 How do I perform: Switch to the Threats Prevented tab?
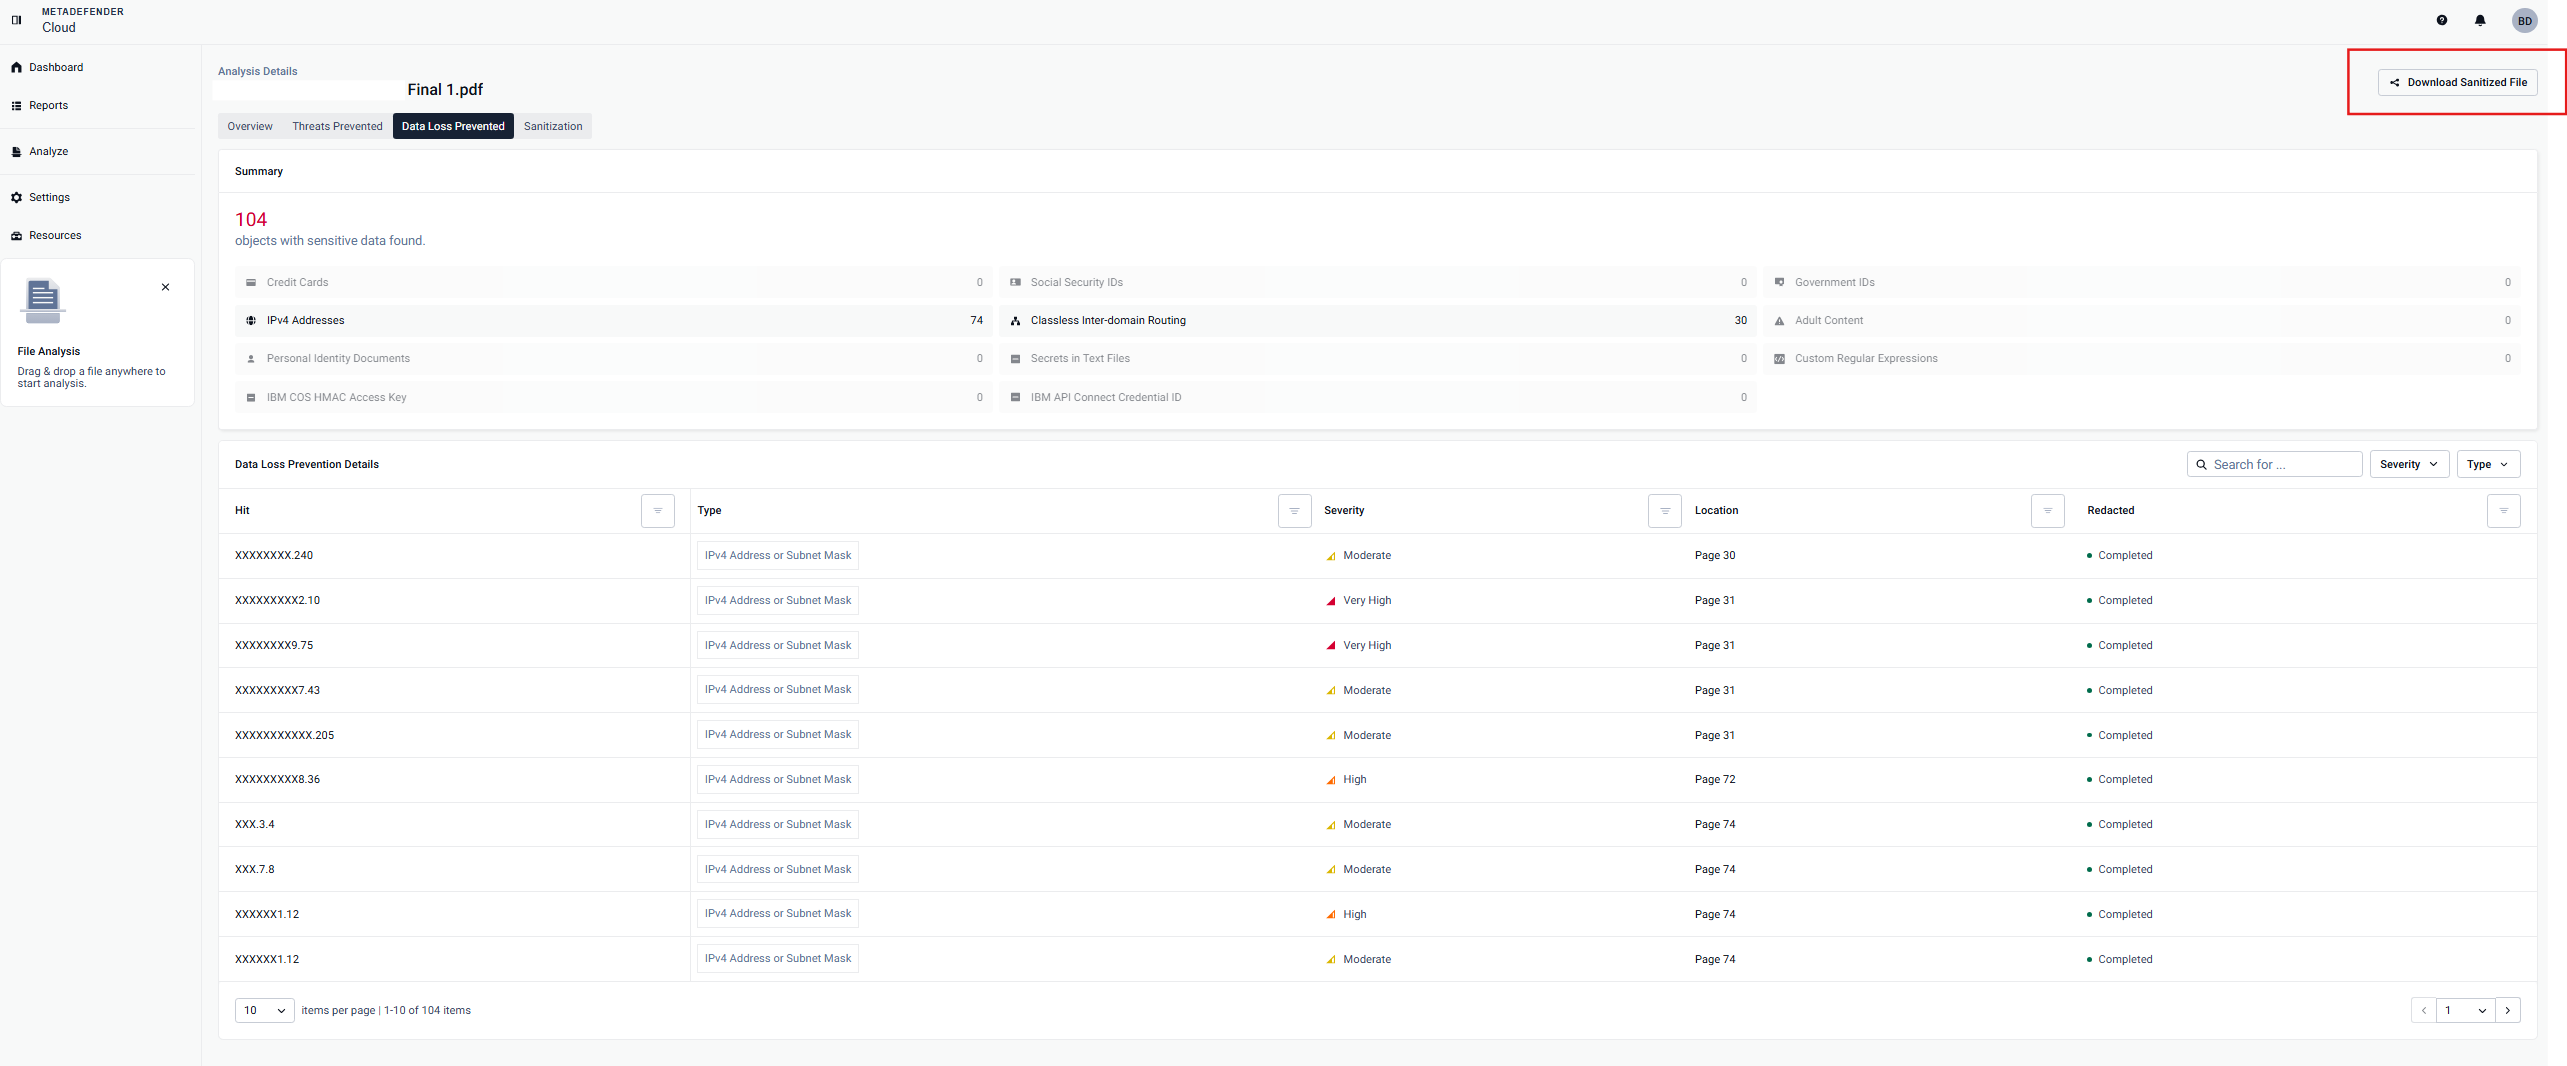tap(337, 126)
